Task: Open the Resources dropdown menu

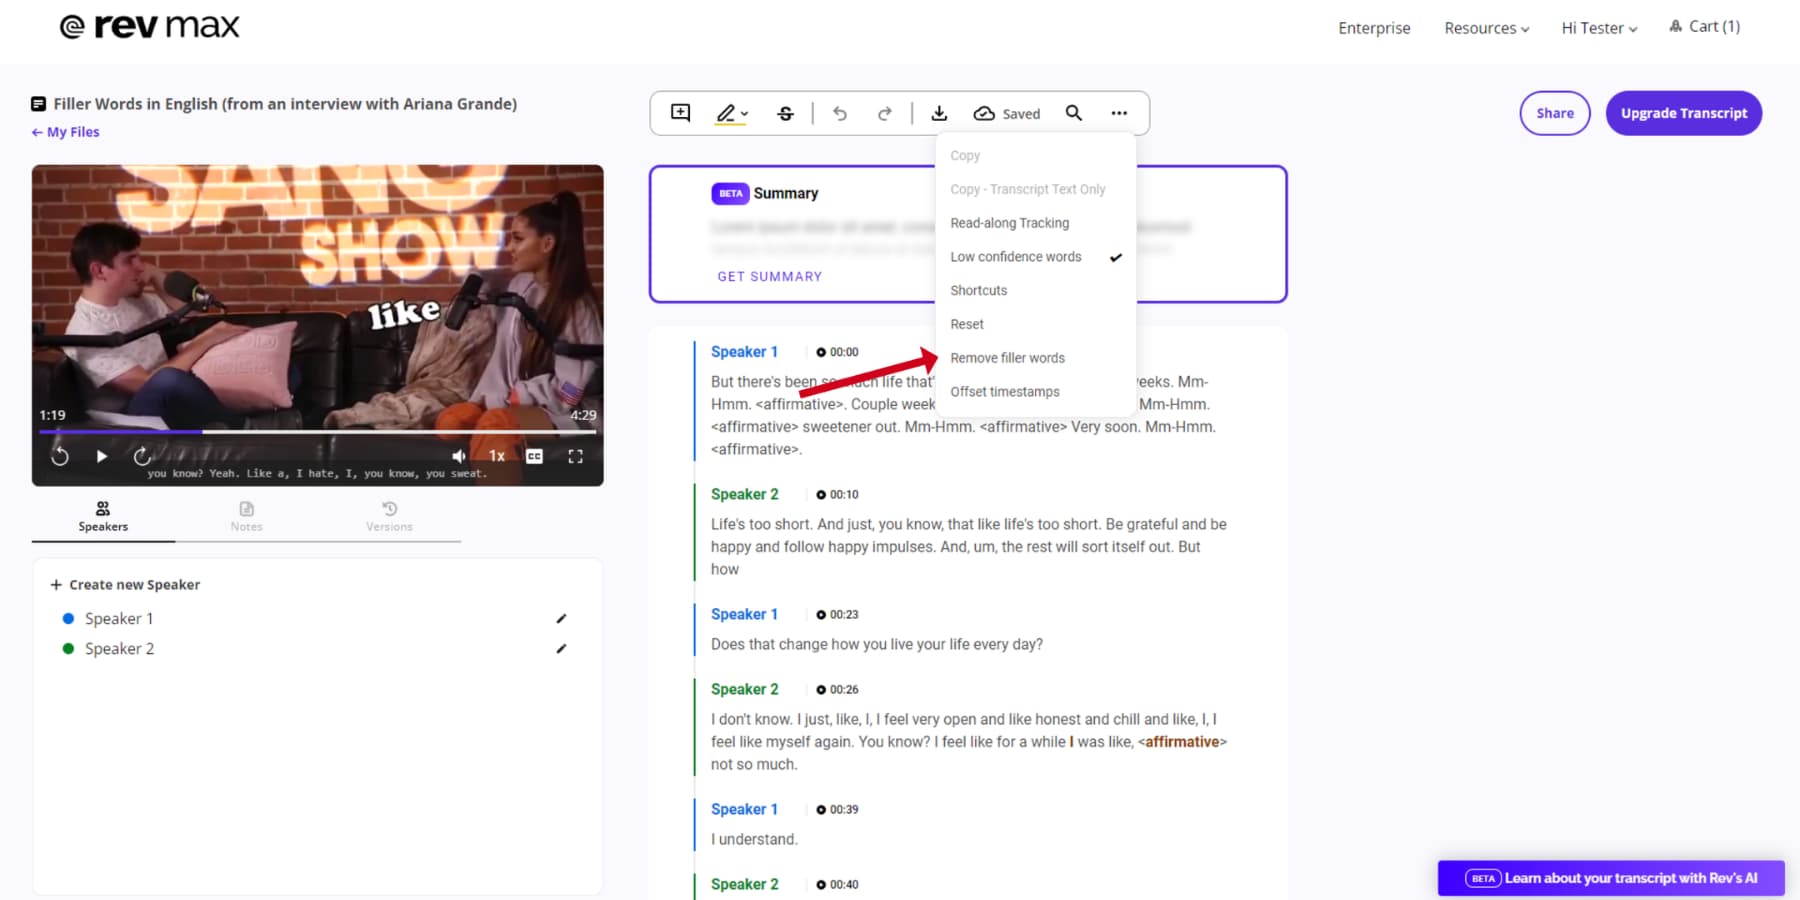Action: pos(1486,28)
